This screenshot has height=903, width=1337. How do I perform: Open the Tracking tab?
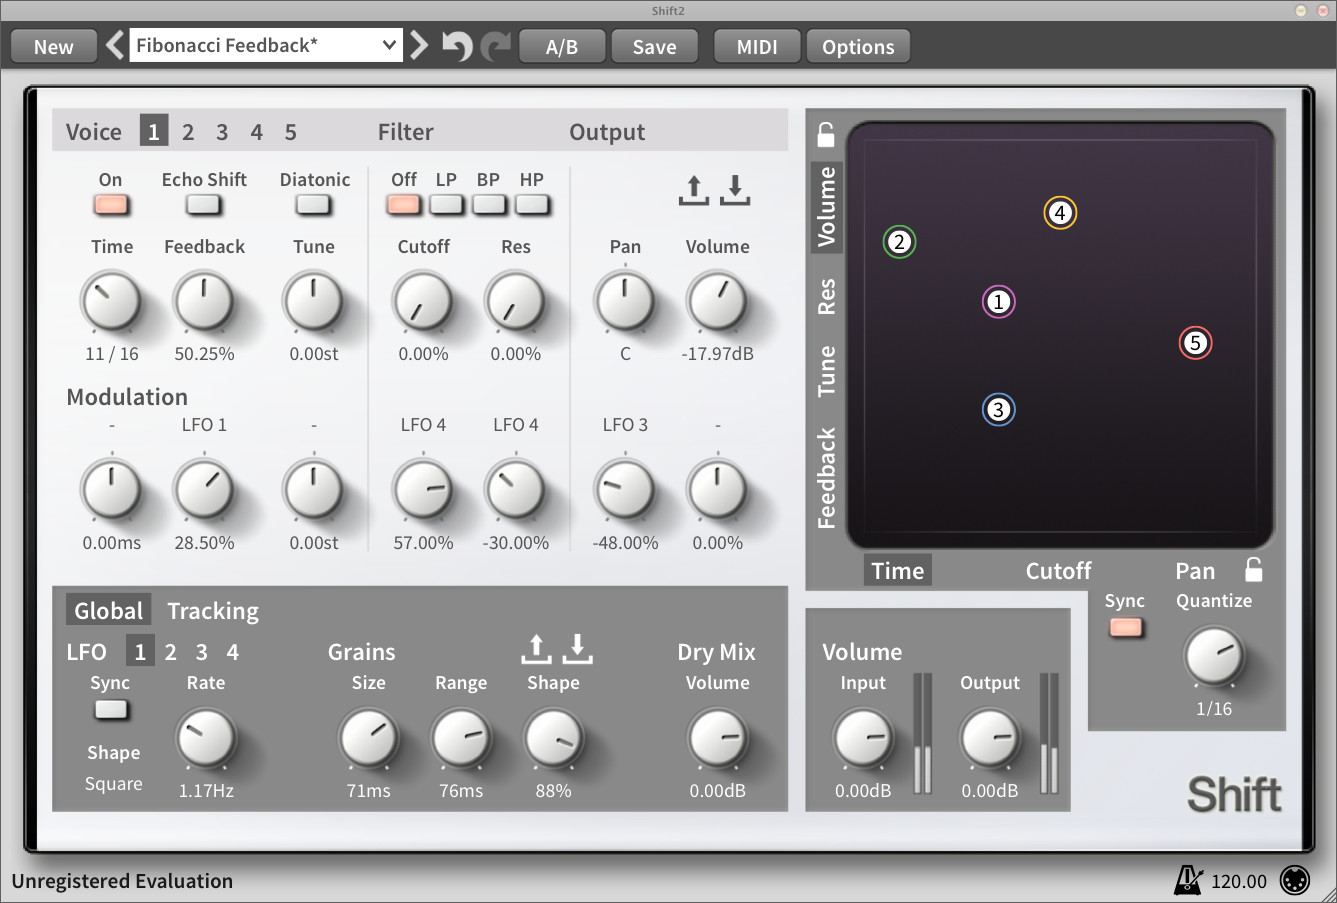click(x=213, y=610)
